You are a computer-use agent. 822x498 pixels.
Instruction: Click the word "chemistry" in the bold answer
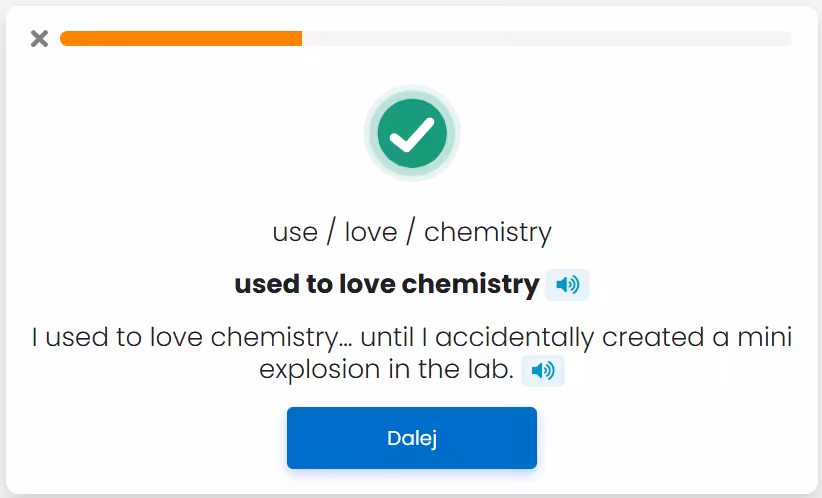471,285
